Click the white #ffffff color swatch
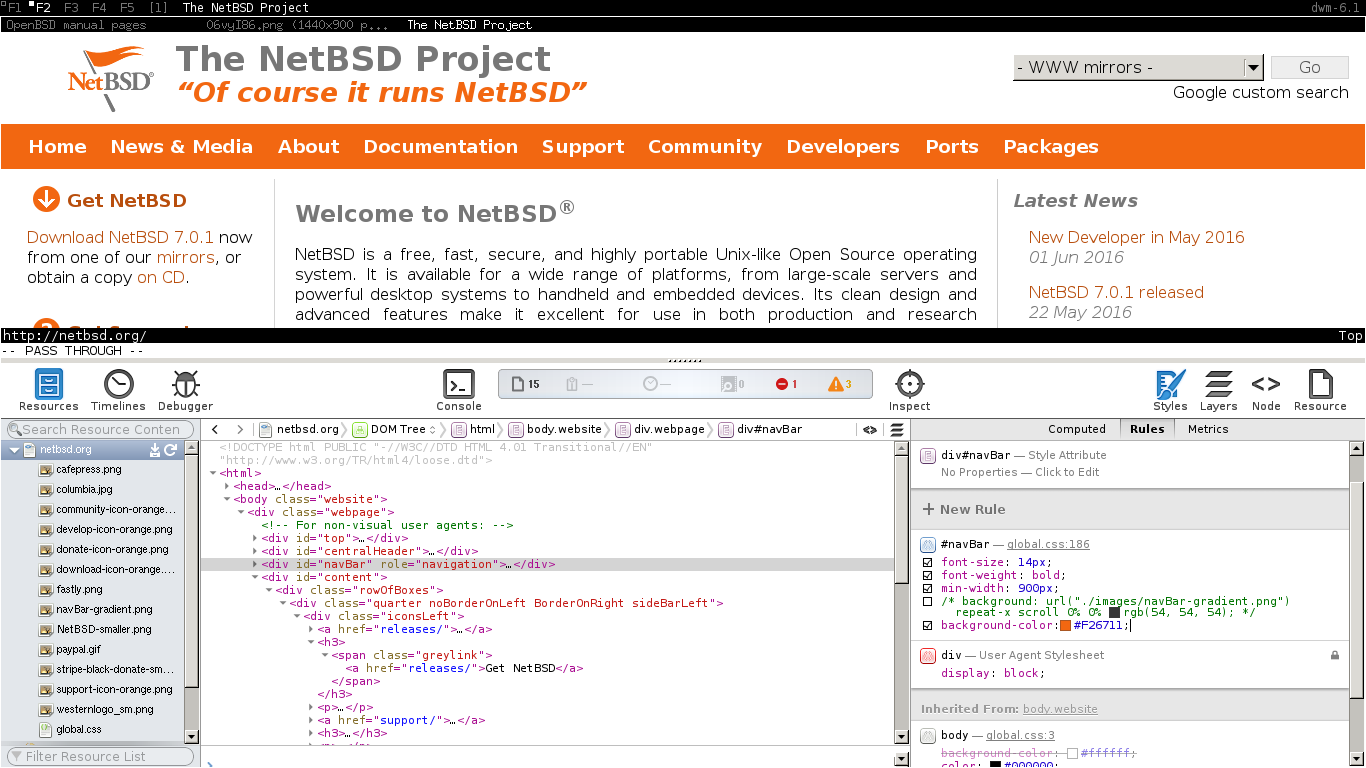The height and width of the screenshot is (768, 1366). 1072,753
